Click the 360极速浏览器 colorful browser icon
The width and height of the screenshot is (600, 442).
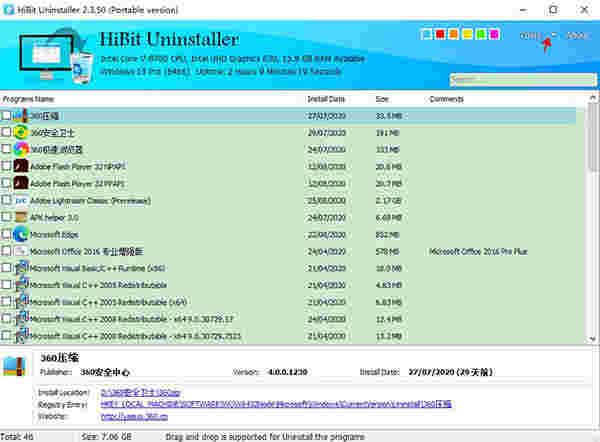point(21,149)
